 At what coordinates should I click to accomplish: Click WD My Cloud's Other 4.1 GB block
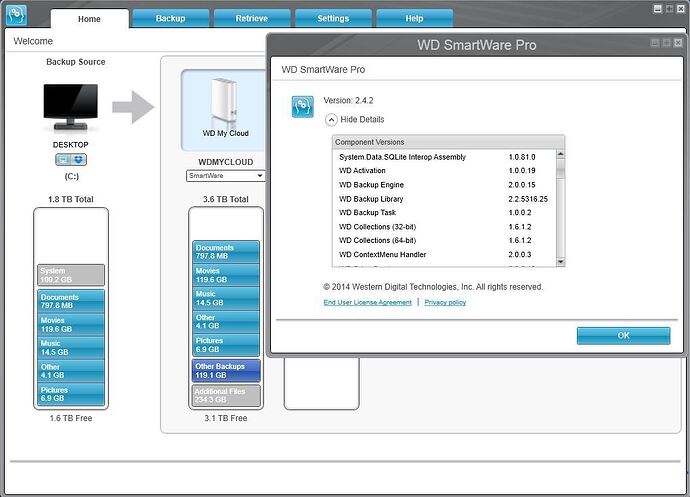[226, 322]
